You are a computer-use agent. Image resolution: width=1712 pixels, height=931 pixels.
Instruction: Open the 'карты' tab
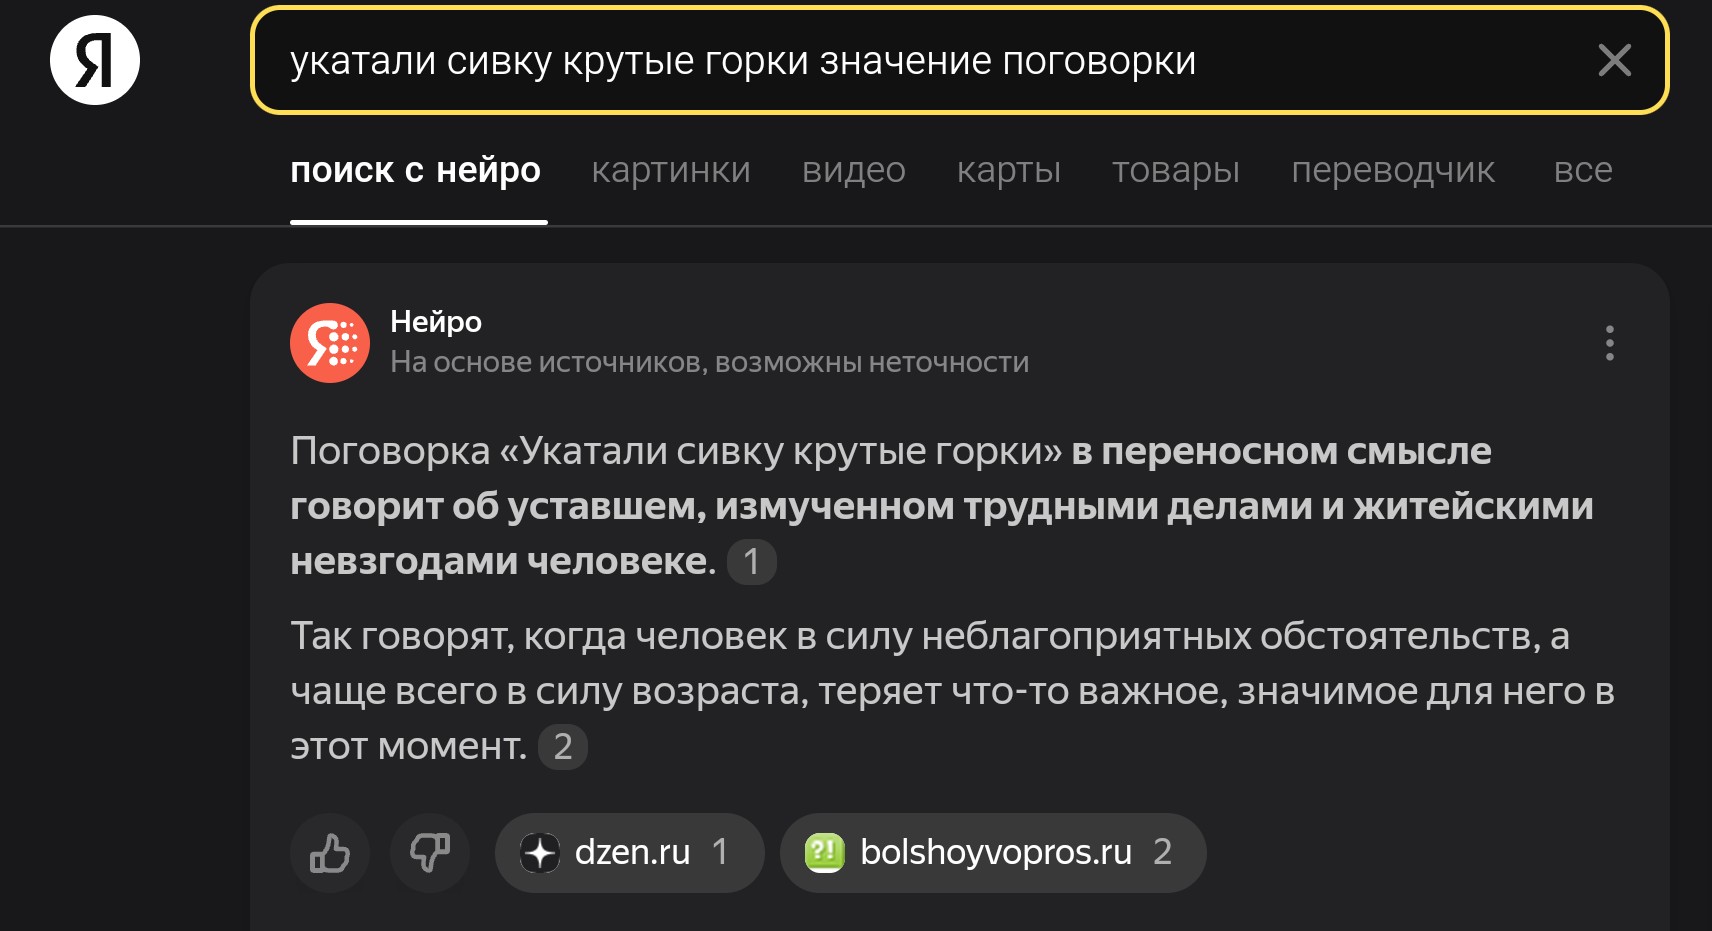click(1009, 170)
